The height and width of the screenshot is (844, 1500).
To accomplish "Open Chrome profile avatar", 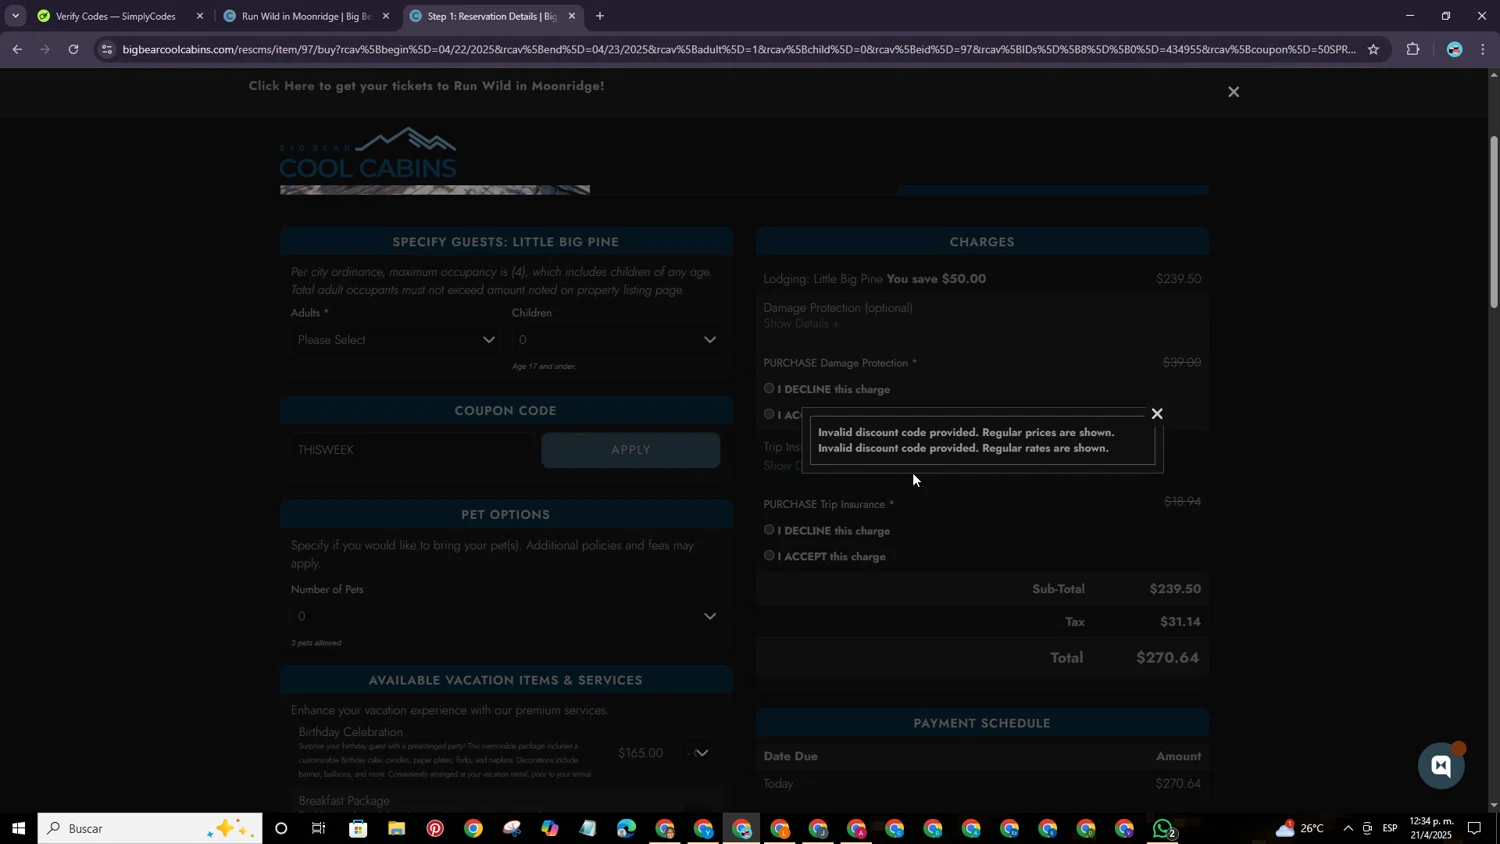I will tap(1454, 49).
